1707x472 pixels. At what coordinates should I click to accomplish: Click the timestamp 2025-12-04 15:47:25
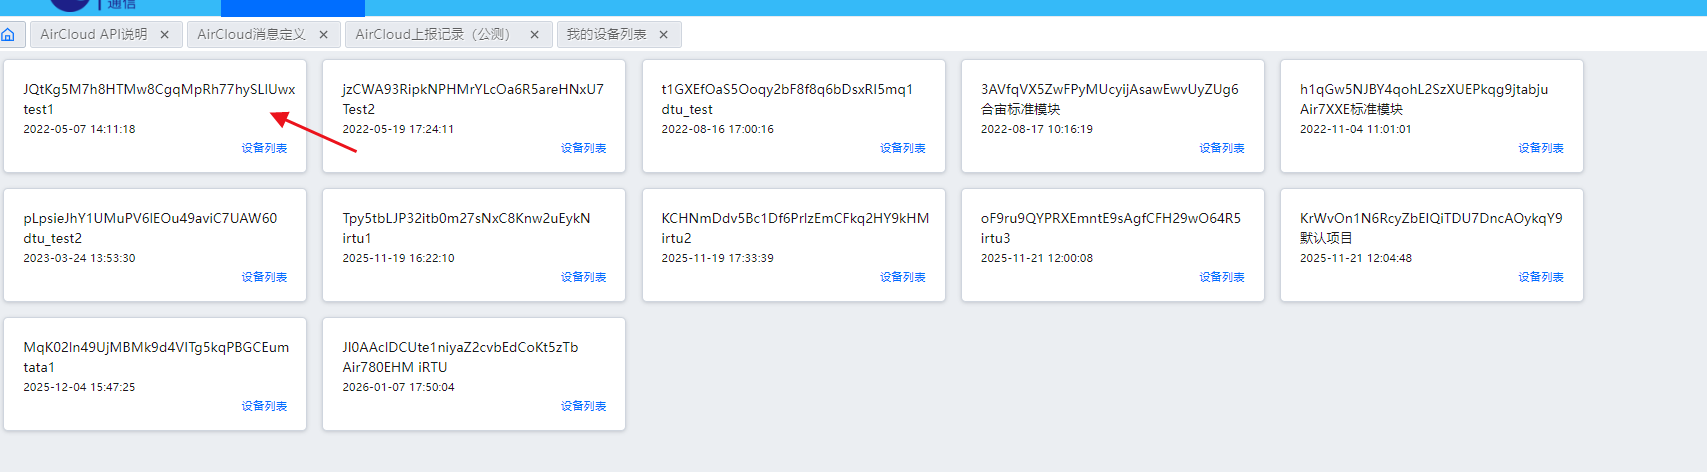pos(79,387)
